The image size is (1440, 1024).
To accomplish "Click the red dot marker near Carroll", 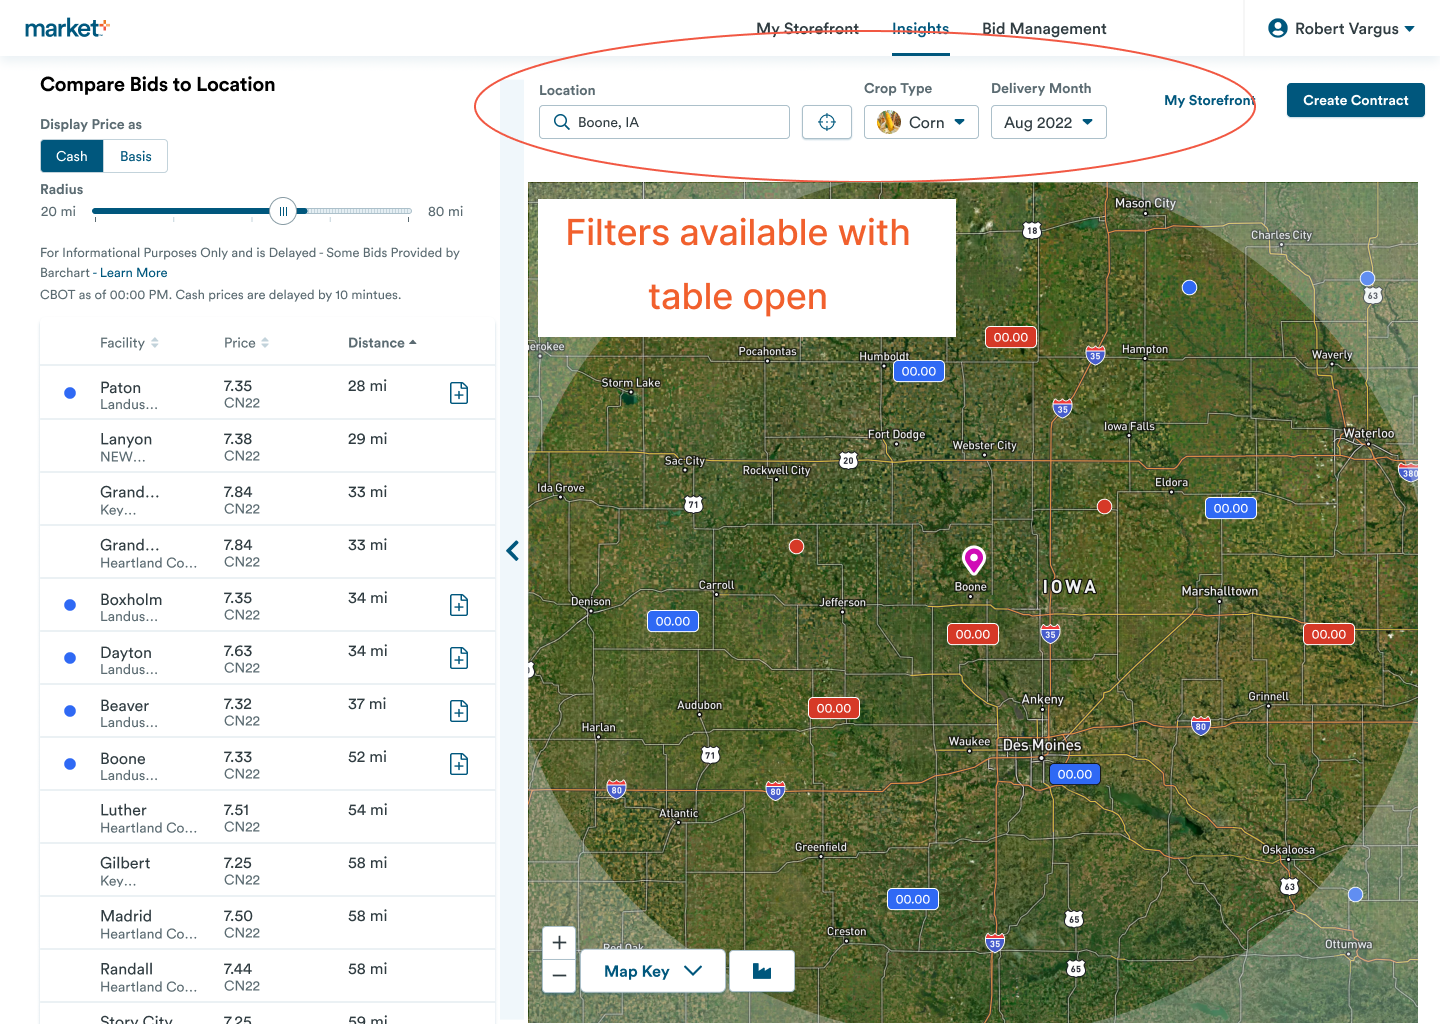I will pos(796,546).
